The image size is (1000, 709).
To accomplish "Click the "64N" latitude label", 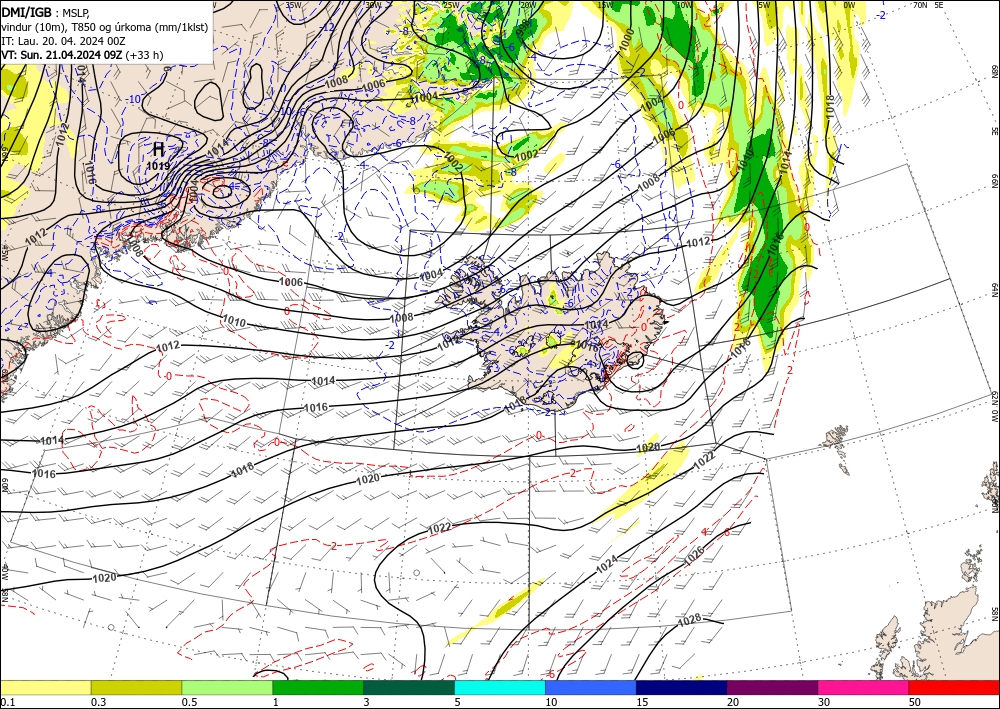I will coord(994,289).
